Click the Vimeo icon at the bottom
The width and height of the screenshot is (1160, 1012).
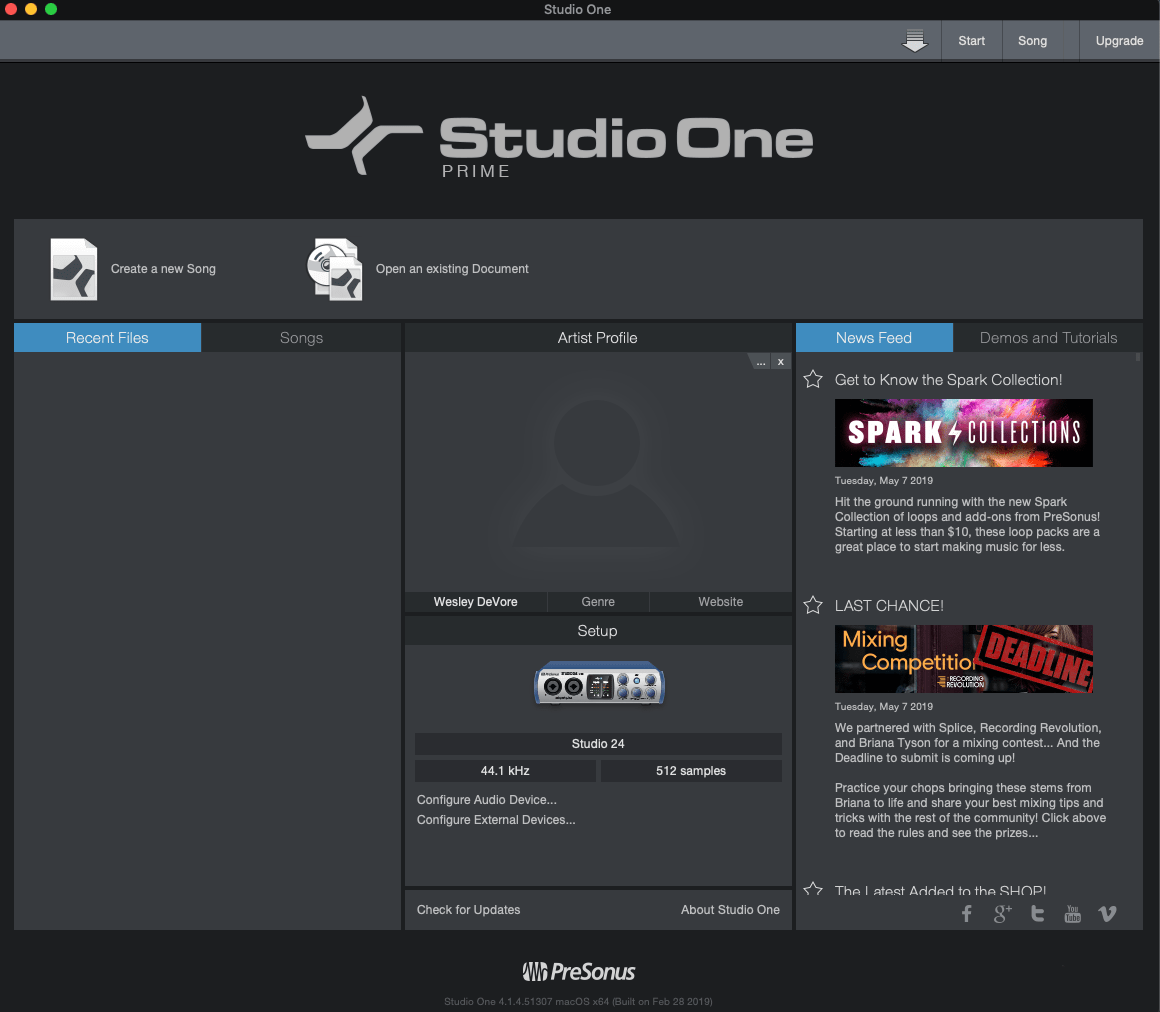[1107, 913]
